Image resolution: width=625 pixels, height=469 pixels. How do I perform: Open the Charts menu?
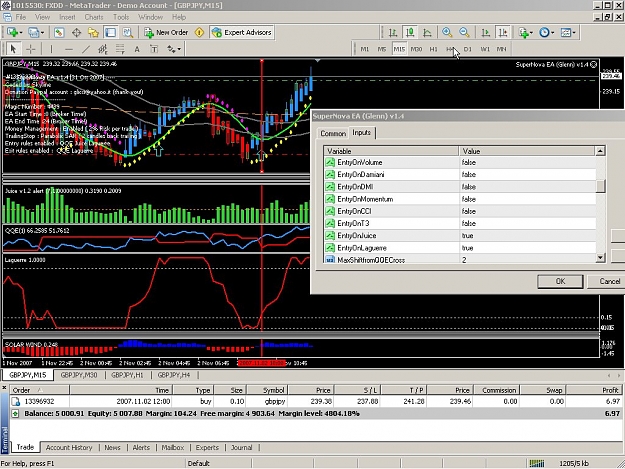coord(94,17)
